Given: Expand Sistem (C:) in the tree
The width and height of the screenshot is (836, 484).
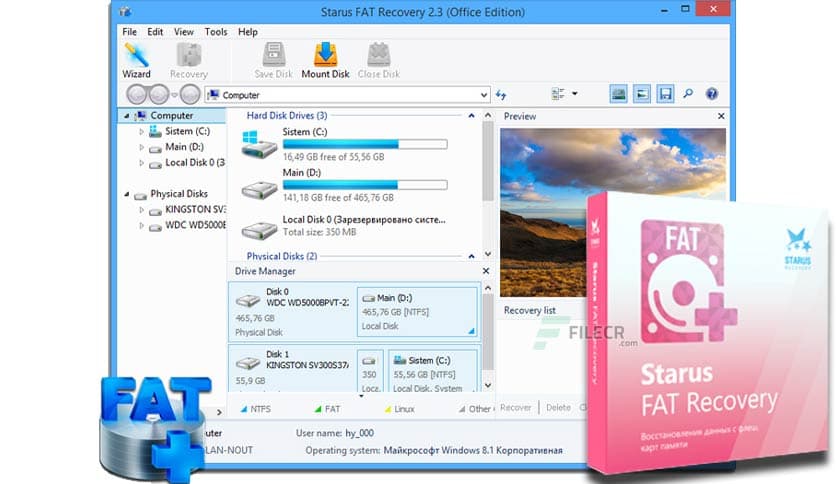Looking at the screenshot, I should [141, 131].
